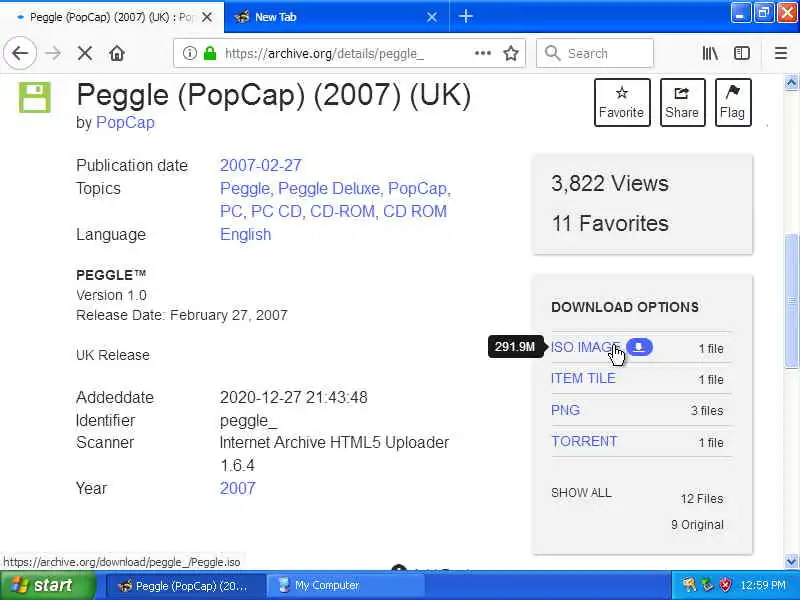Go back to the previous page
Screen dimensions: 800x600
pyautogui.click(x=20, y=53)
